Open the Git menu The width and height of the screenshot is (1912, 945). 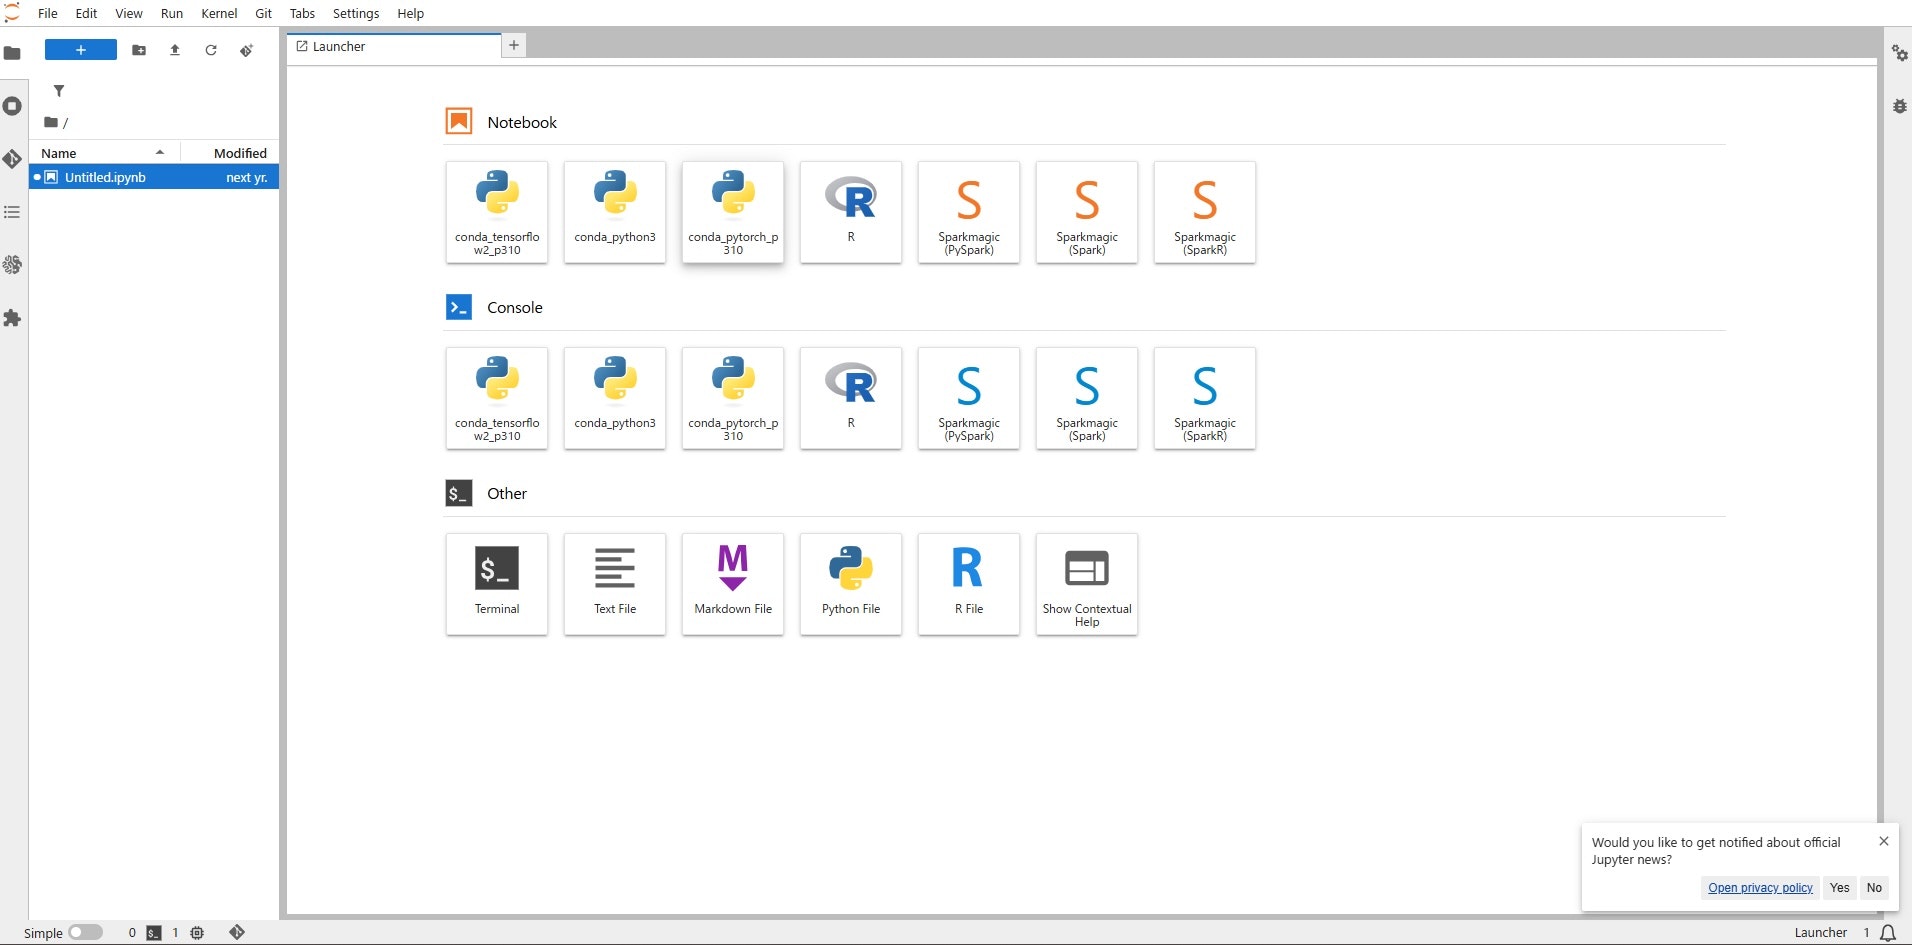click(x=264, y=13)
